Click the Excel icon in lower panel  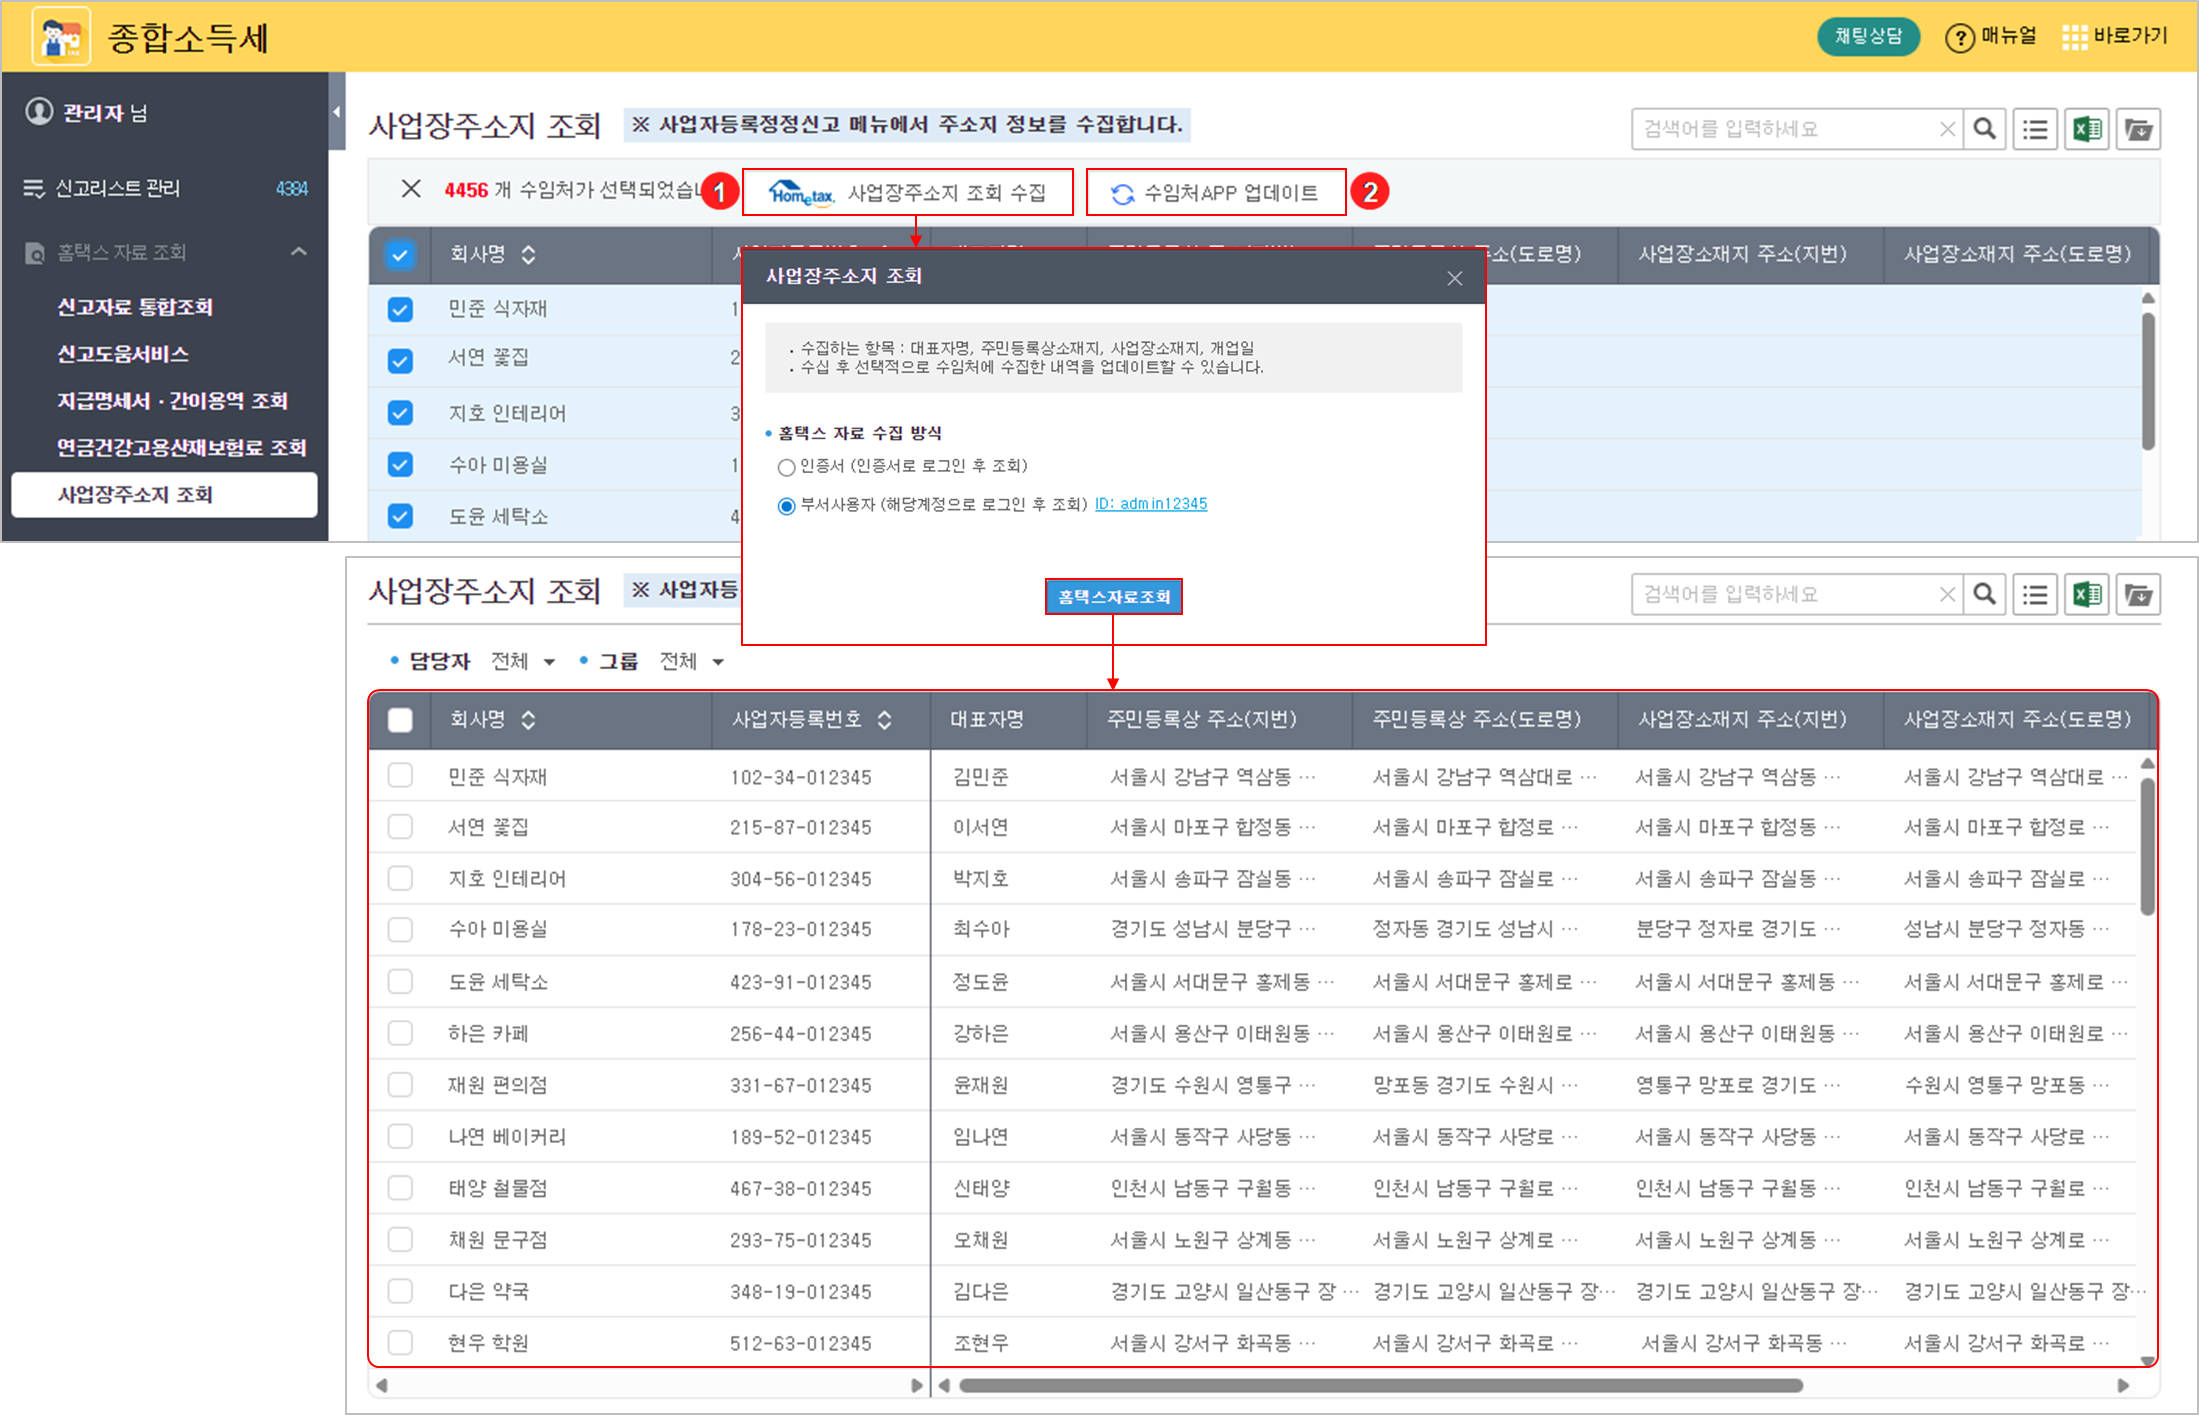pyautogui.click(x=2087, y=595)
